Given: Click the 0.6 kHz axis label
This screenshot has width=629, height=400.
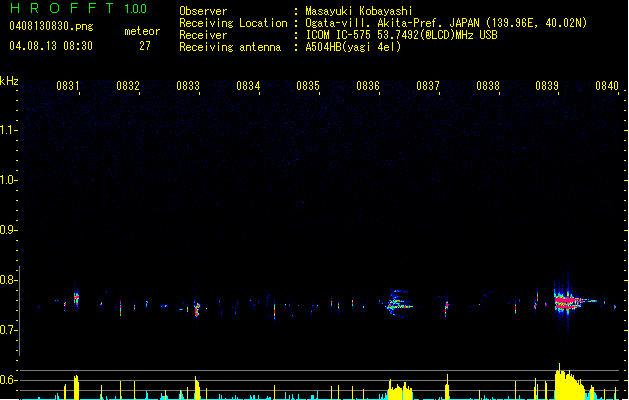Looking at the screenshot, I should coord(8,380).
